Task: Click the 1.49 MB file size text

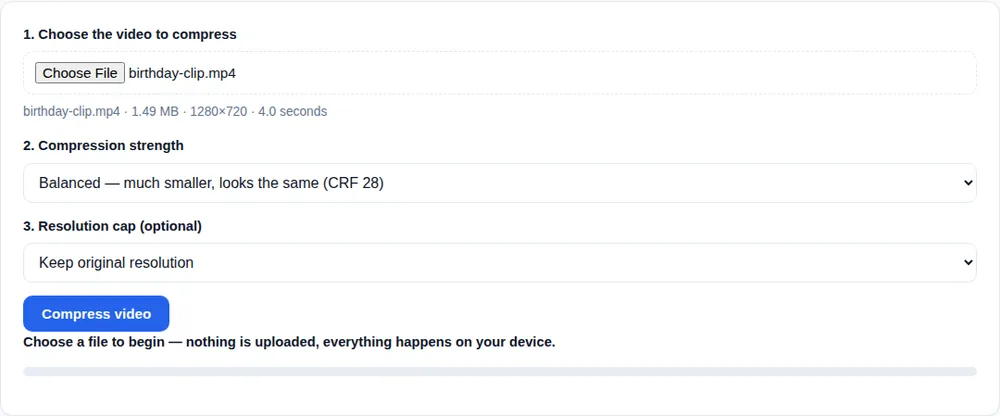Action: coord(155,112)
